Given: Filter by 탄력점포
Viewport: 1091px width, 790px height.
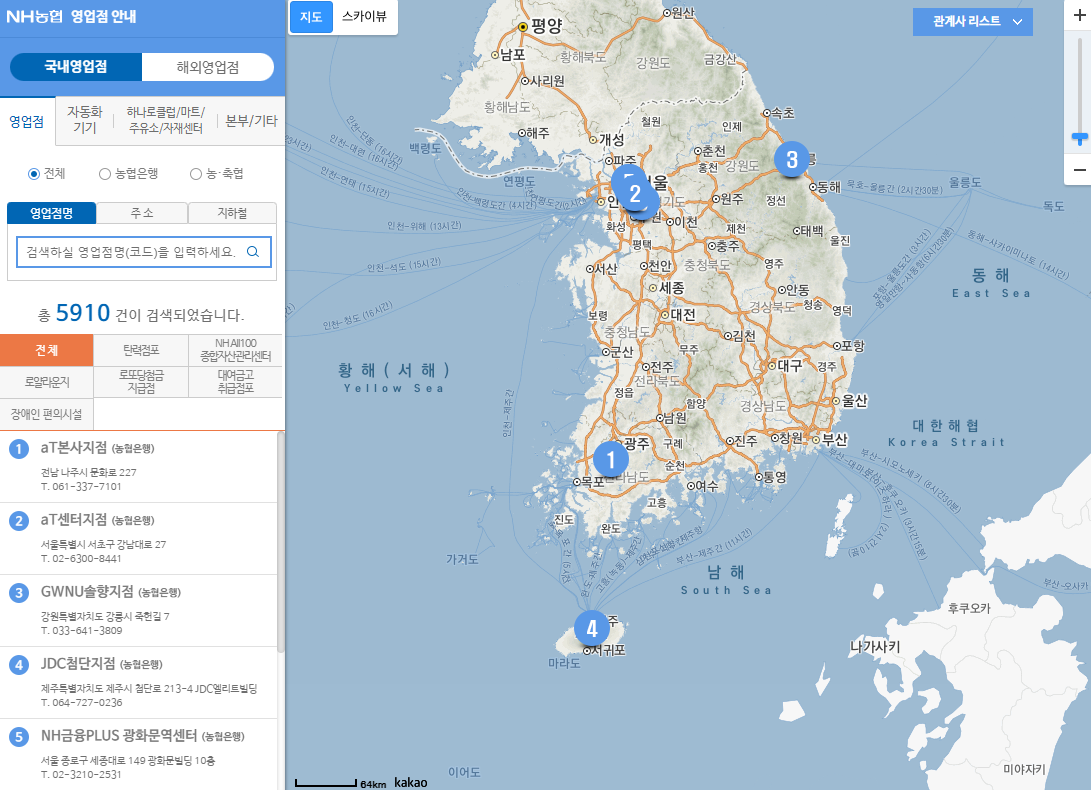Looking at the screenshot, I should (141, 350).
